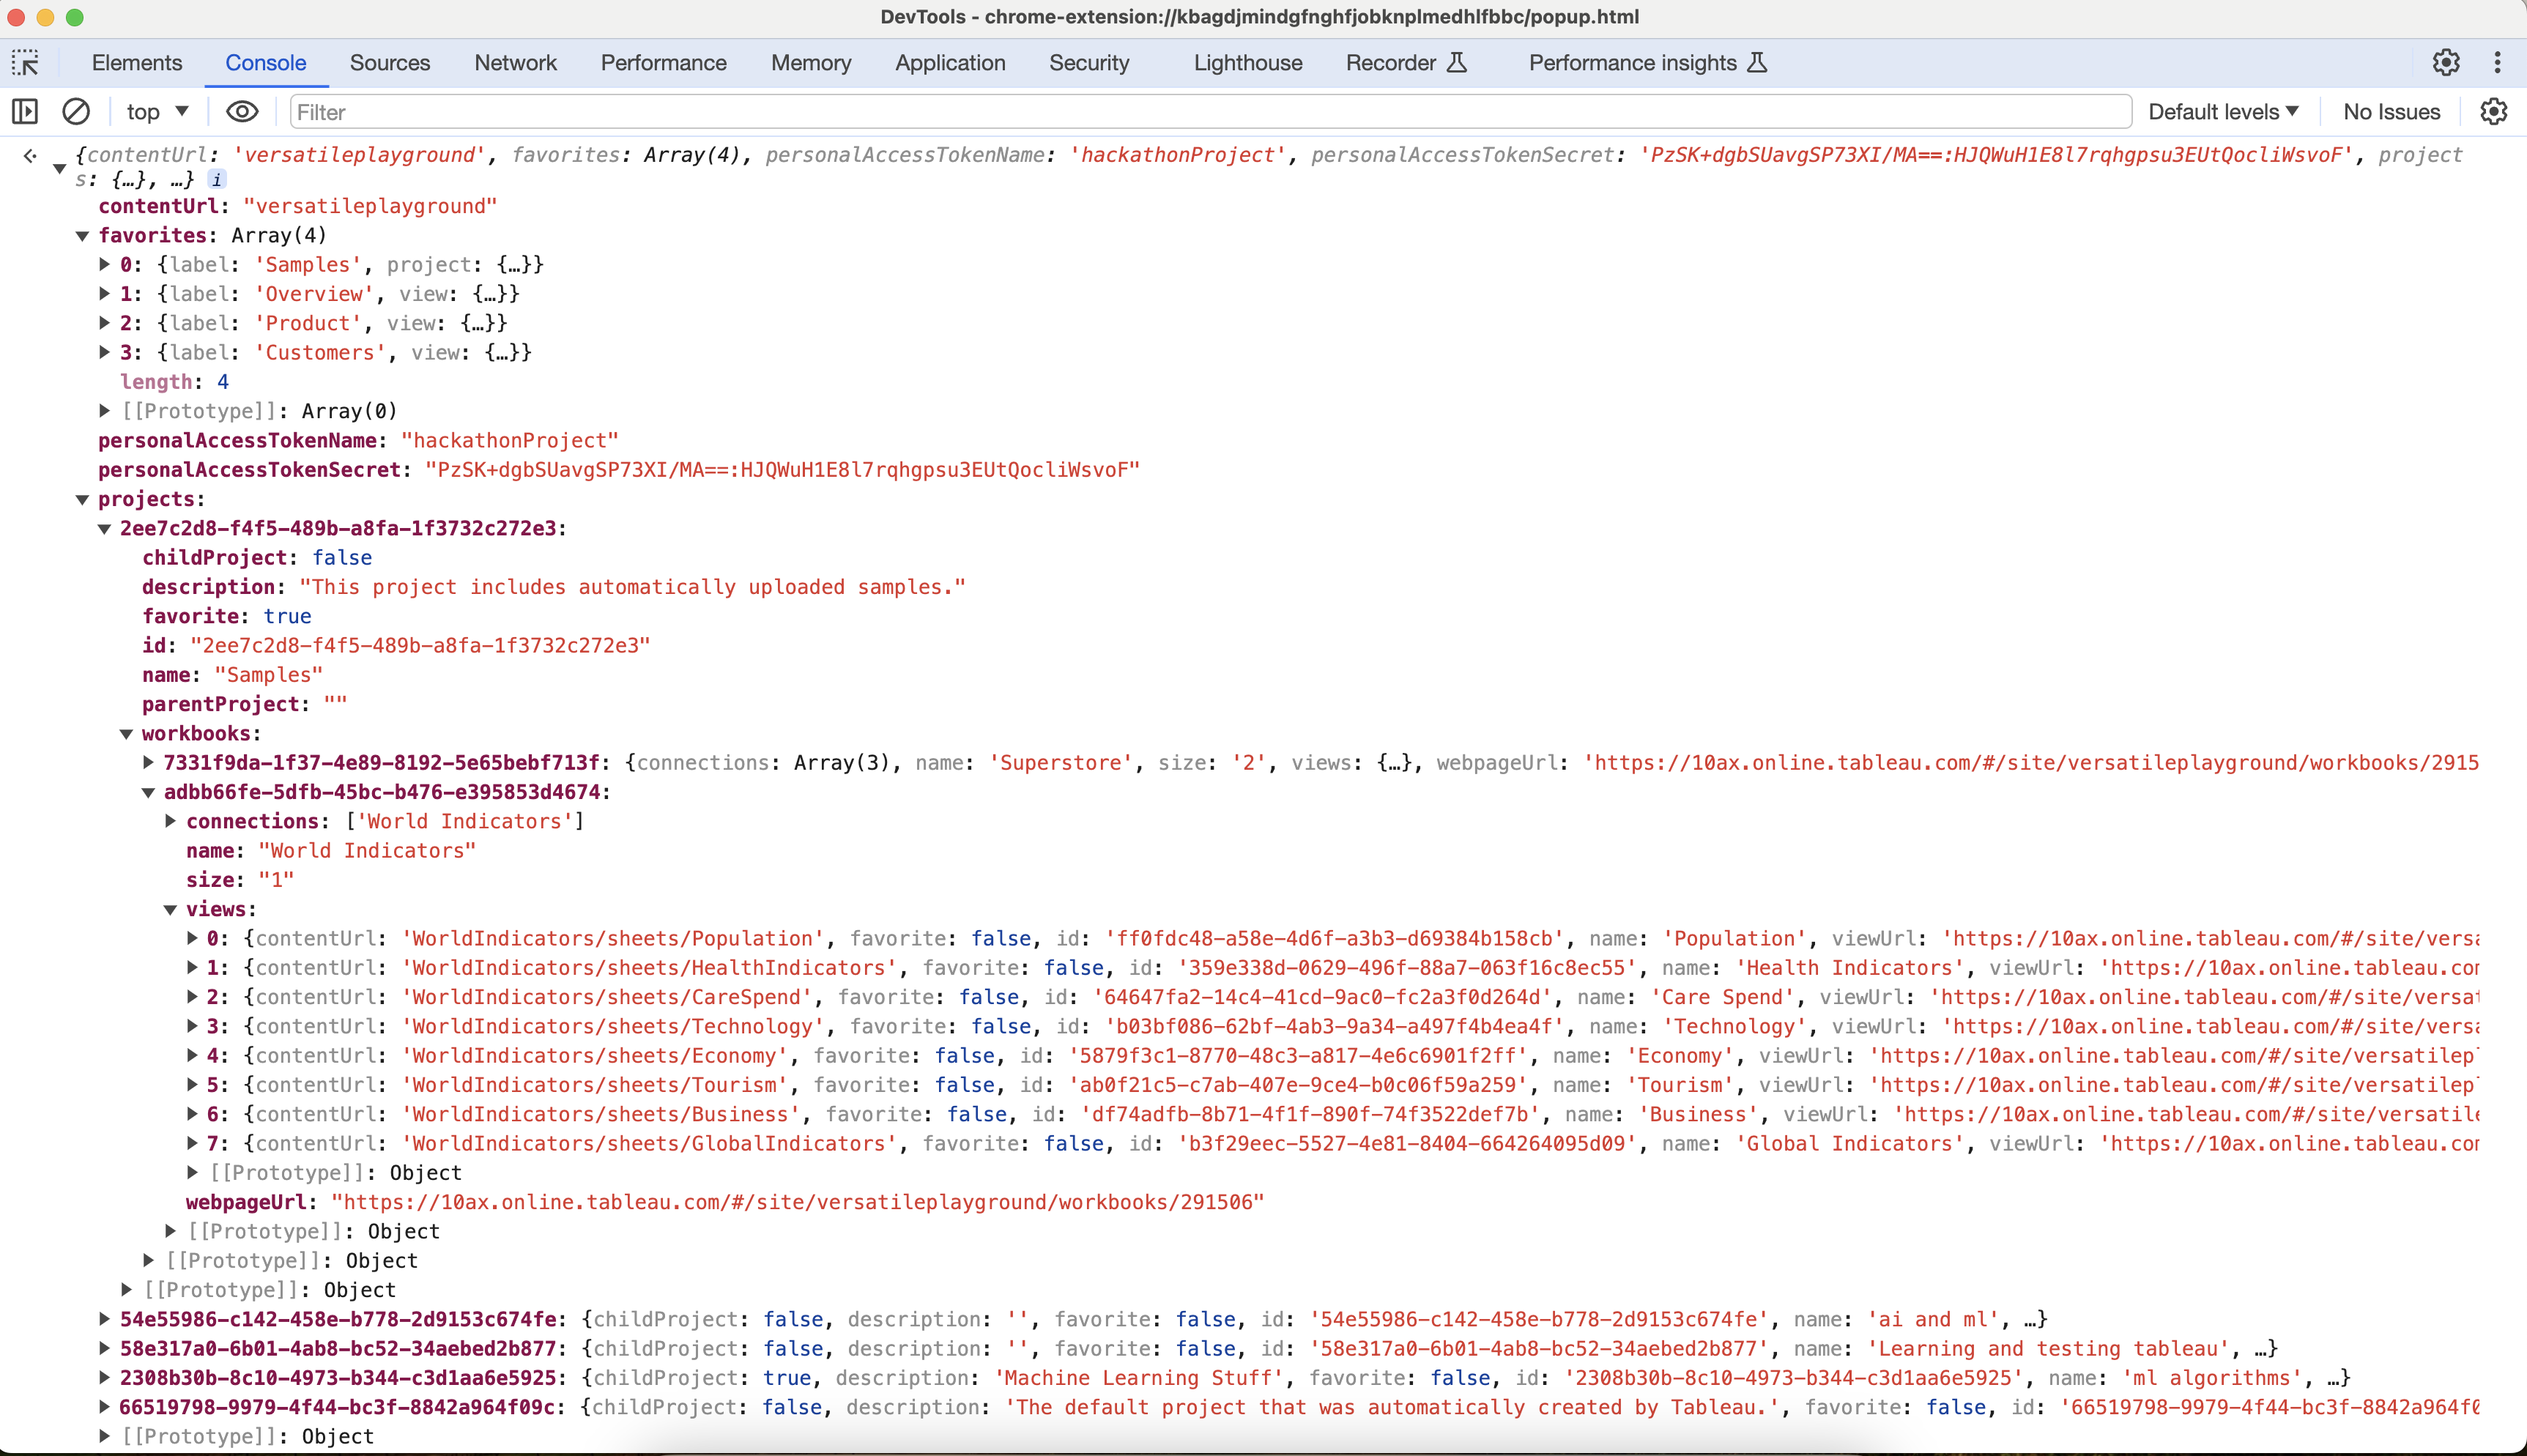This screenshot has width=2527, height=1456.
Task: Expand favorites item 0 labeled Samples
Action: point(105,265)
